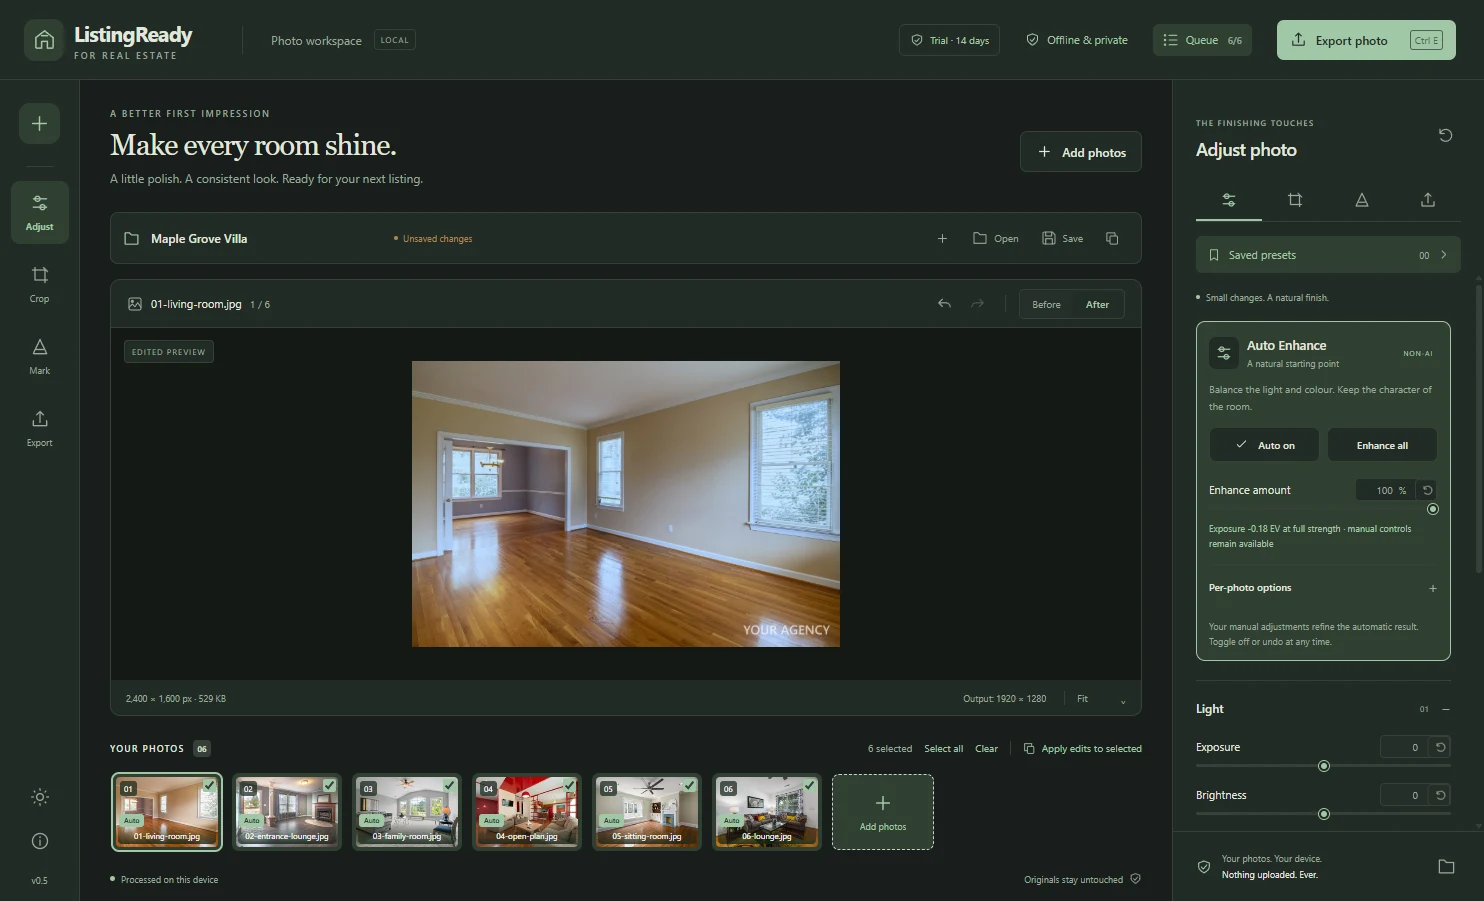
Task: Click Enhance all button
Action: (x=1382, y=445)
